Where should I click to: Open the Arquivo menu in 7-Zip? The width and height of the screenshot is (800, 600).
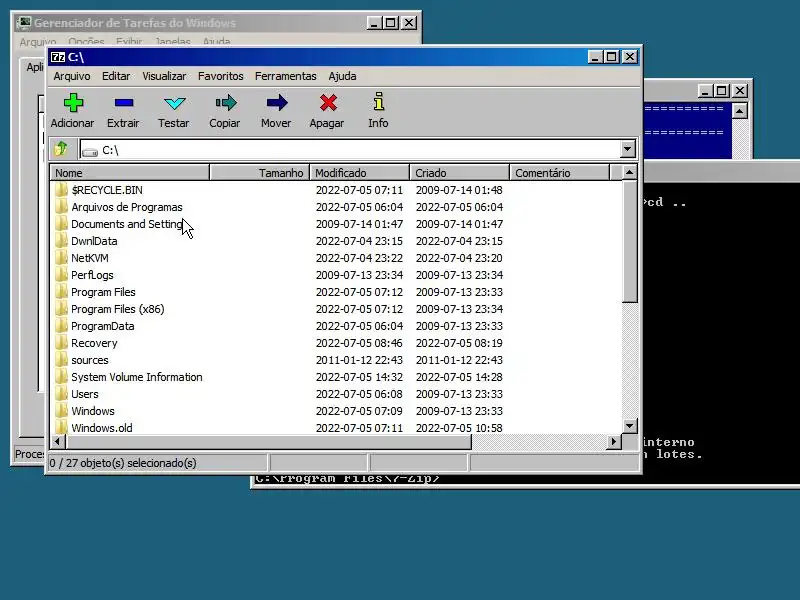pyautogui.click(x=72, y=76)
